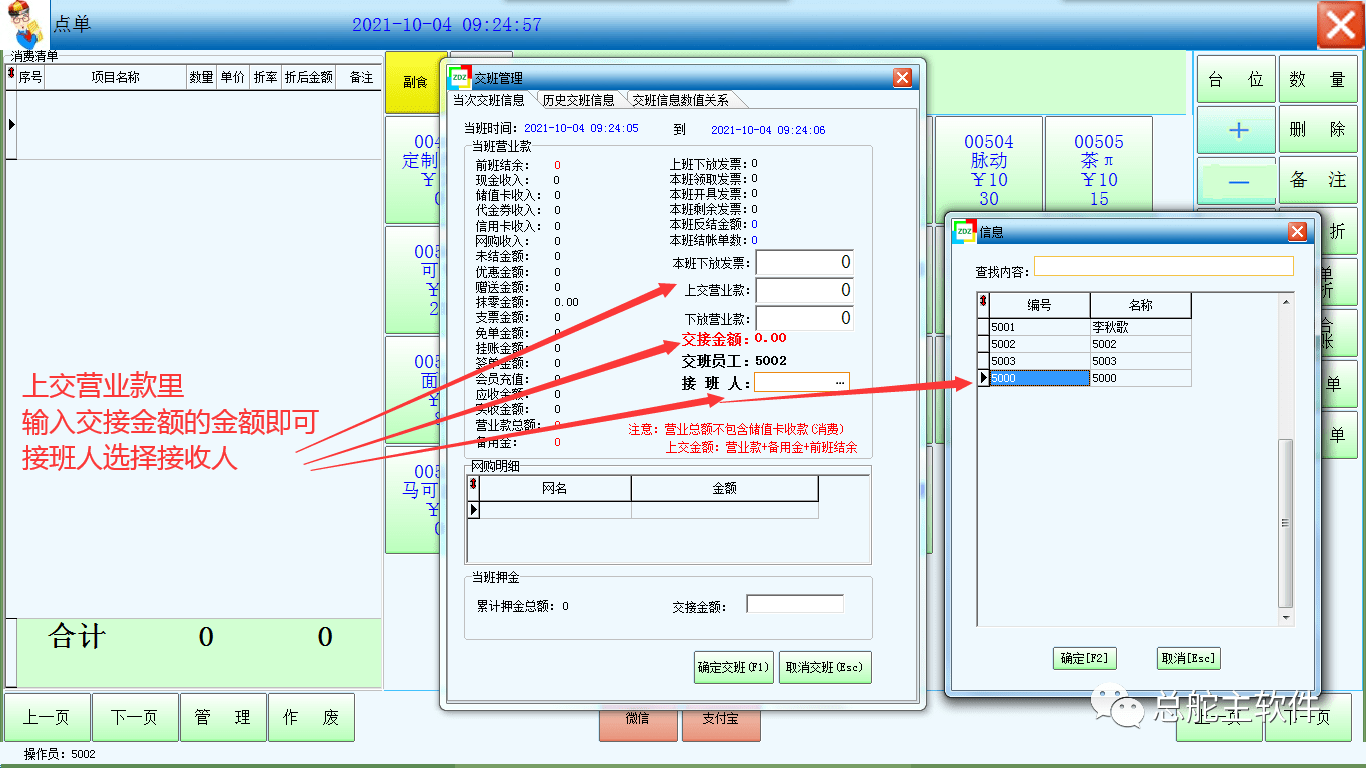Click the 信息 list scrollbar thumb
The image size is (1366, 768).
point(1286,523)
